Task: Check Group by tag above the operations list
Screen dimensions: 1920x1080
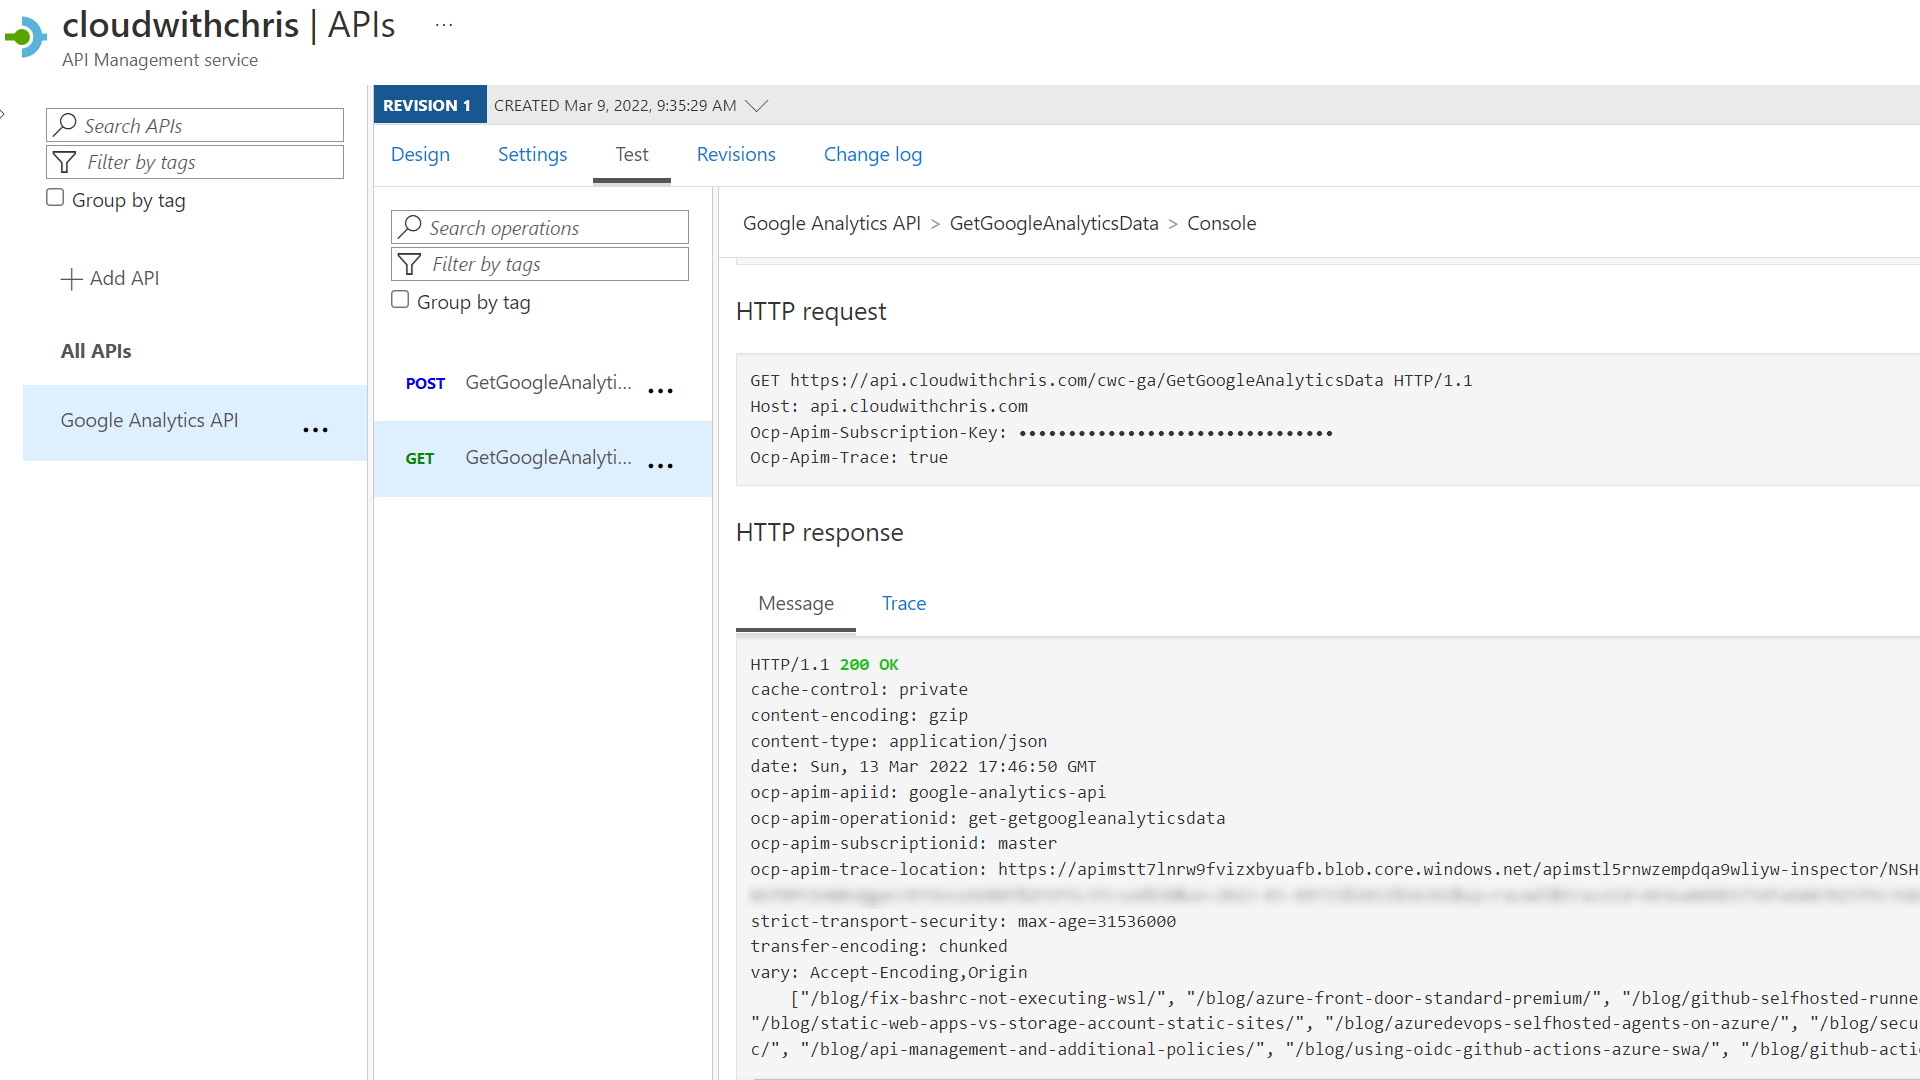Action: 400,299
